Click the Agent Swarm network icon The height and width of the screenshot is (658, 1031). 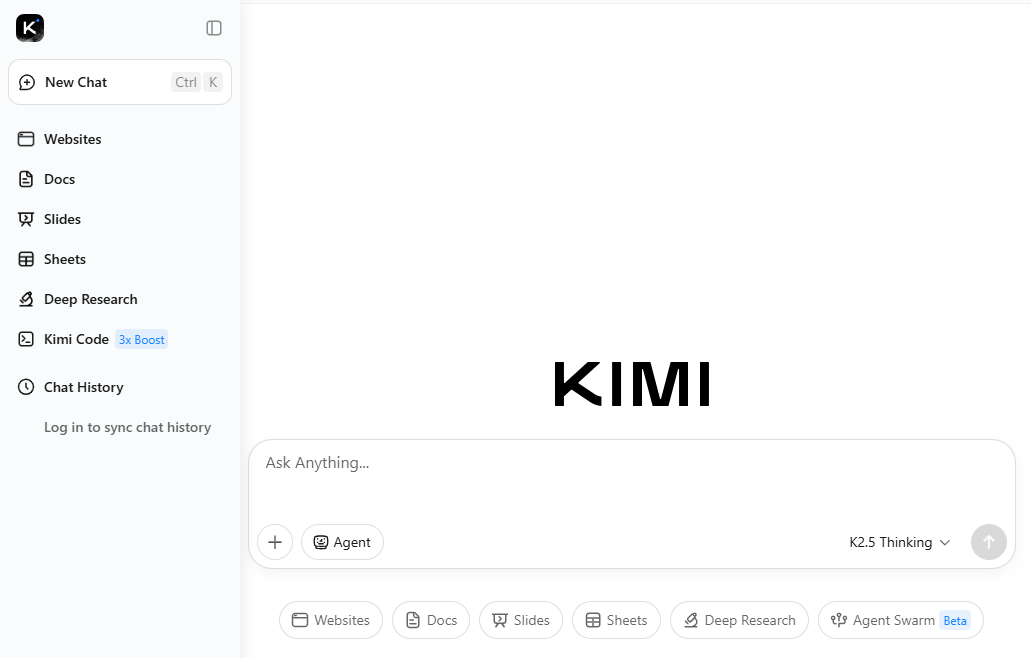pos(839,620)
